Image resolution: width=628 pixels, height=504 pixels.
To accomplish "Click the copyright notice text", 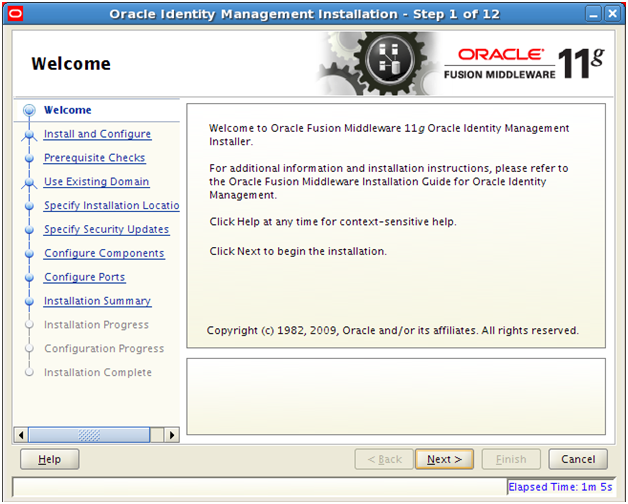I will 393,331.
